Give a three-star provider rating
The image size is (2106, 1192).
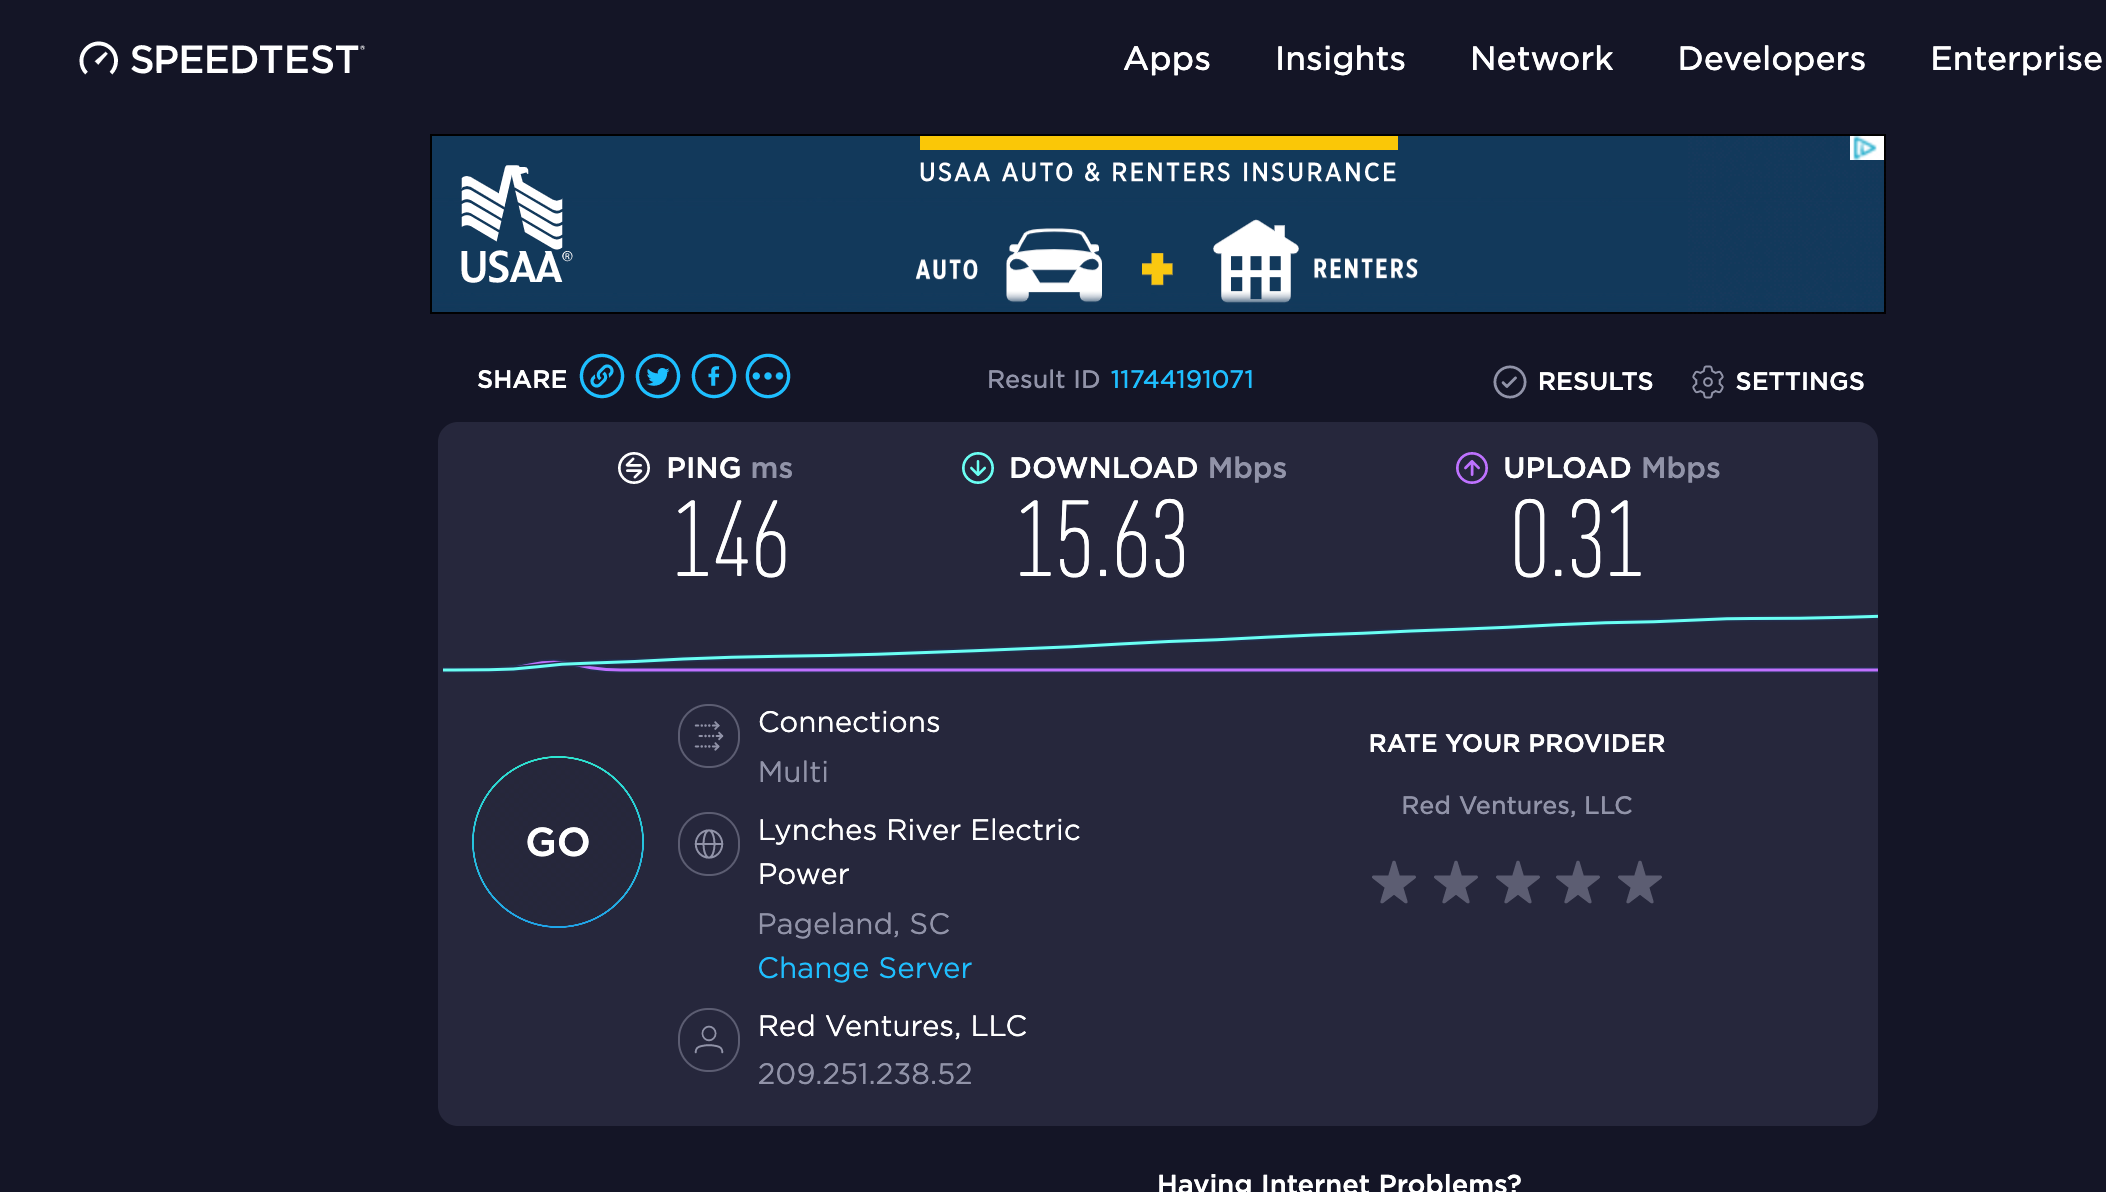click(1516, 881)
